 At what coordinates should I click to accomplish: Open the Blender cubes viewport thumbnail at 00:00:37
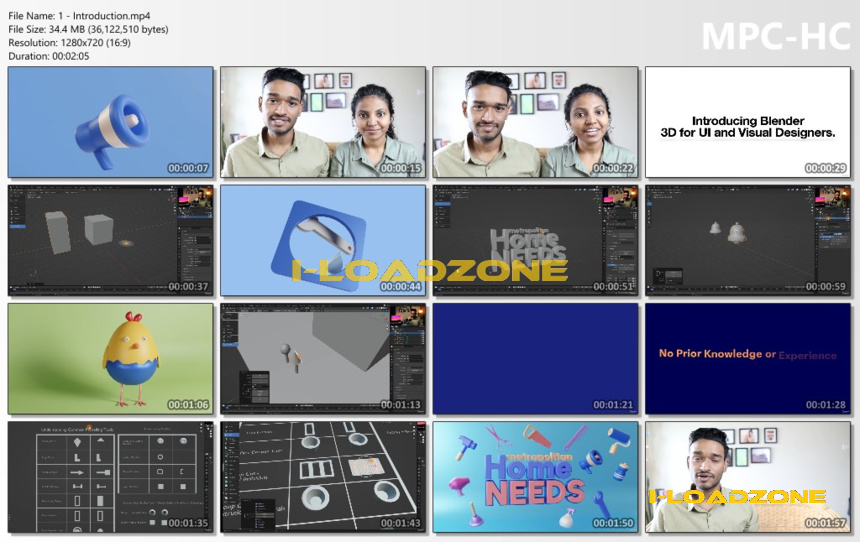tap(111, 240)
